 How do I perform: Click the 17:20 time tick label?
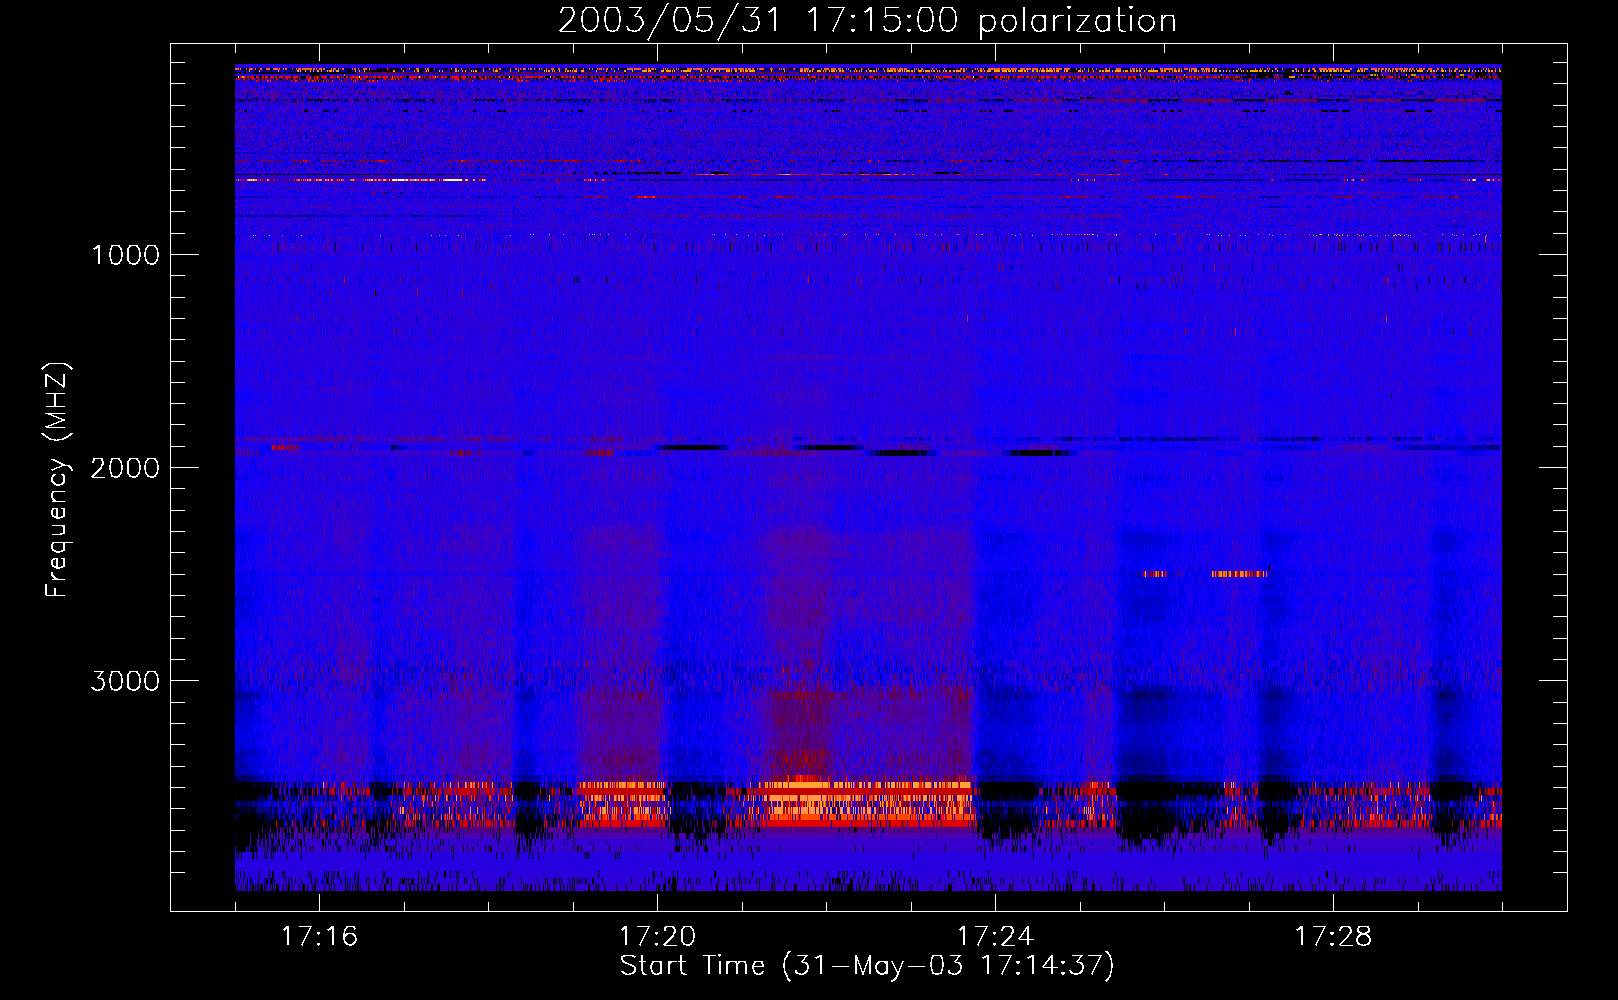(x=657, y=937)
